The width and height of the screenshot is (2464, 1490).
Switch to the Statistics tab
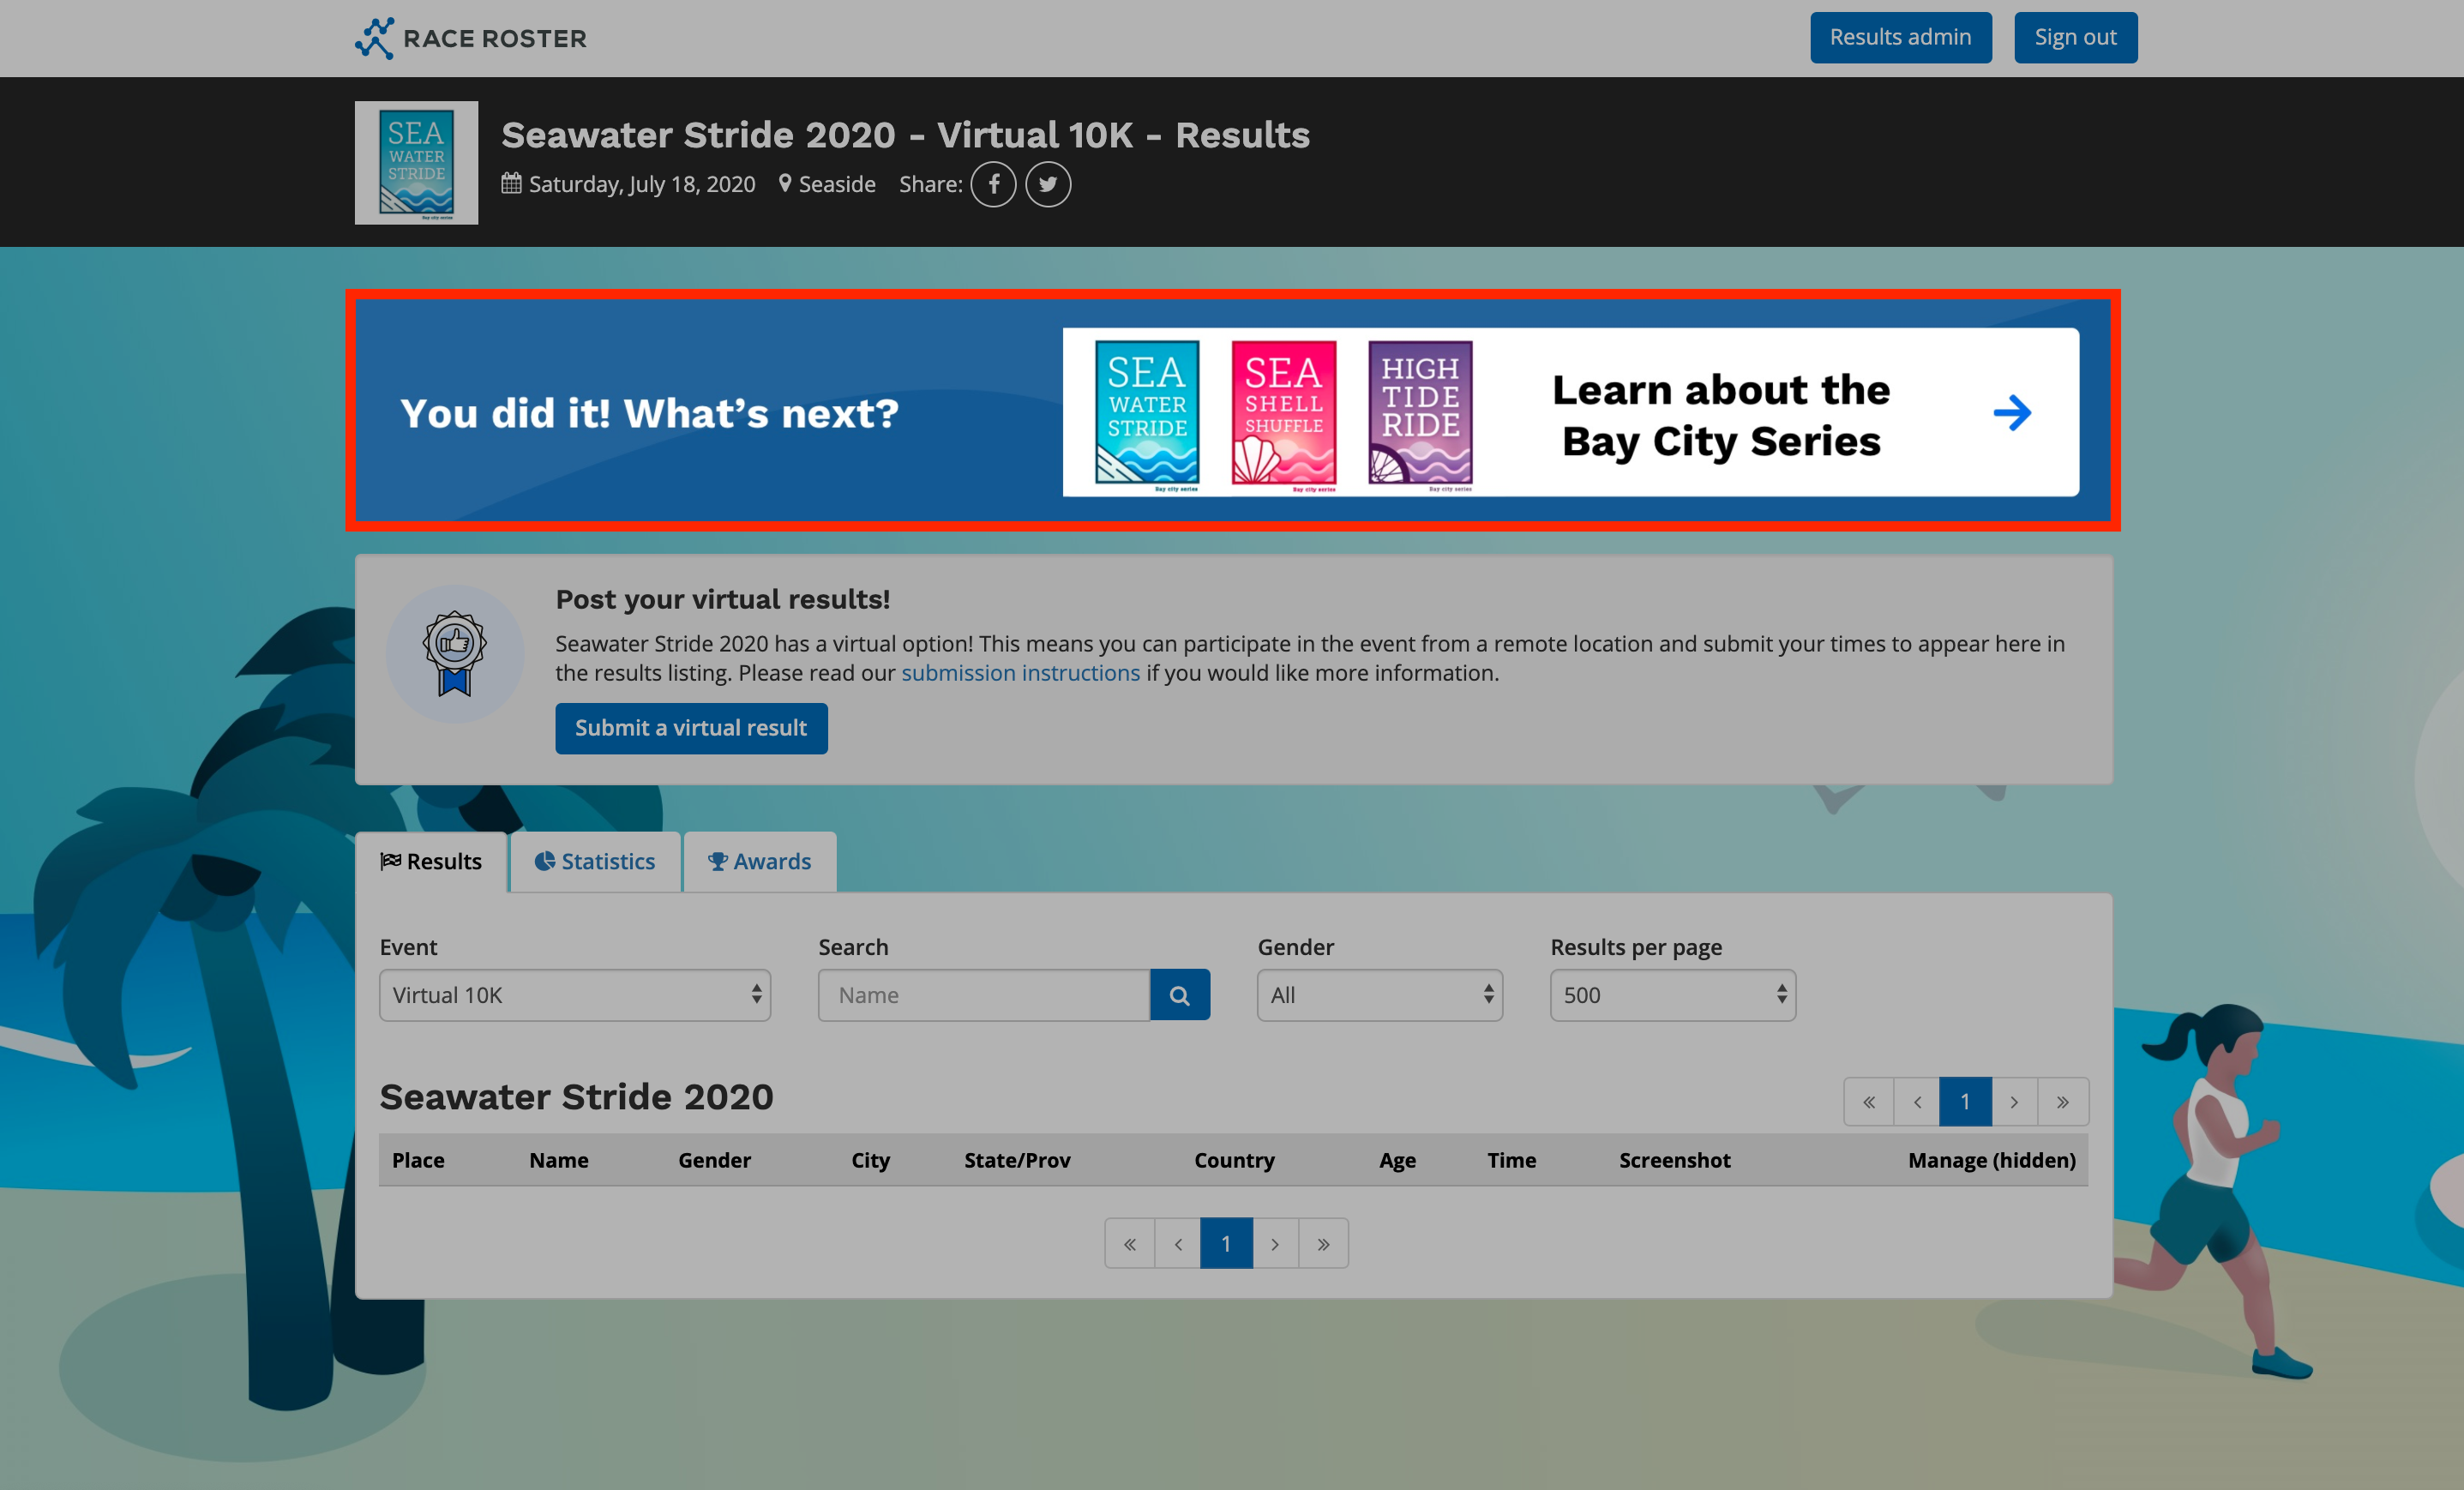595,861
